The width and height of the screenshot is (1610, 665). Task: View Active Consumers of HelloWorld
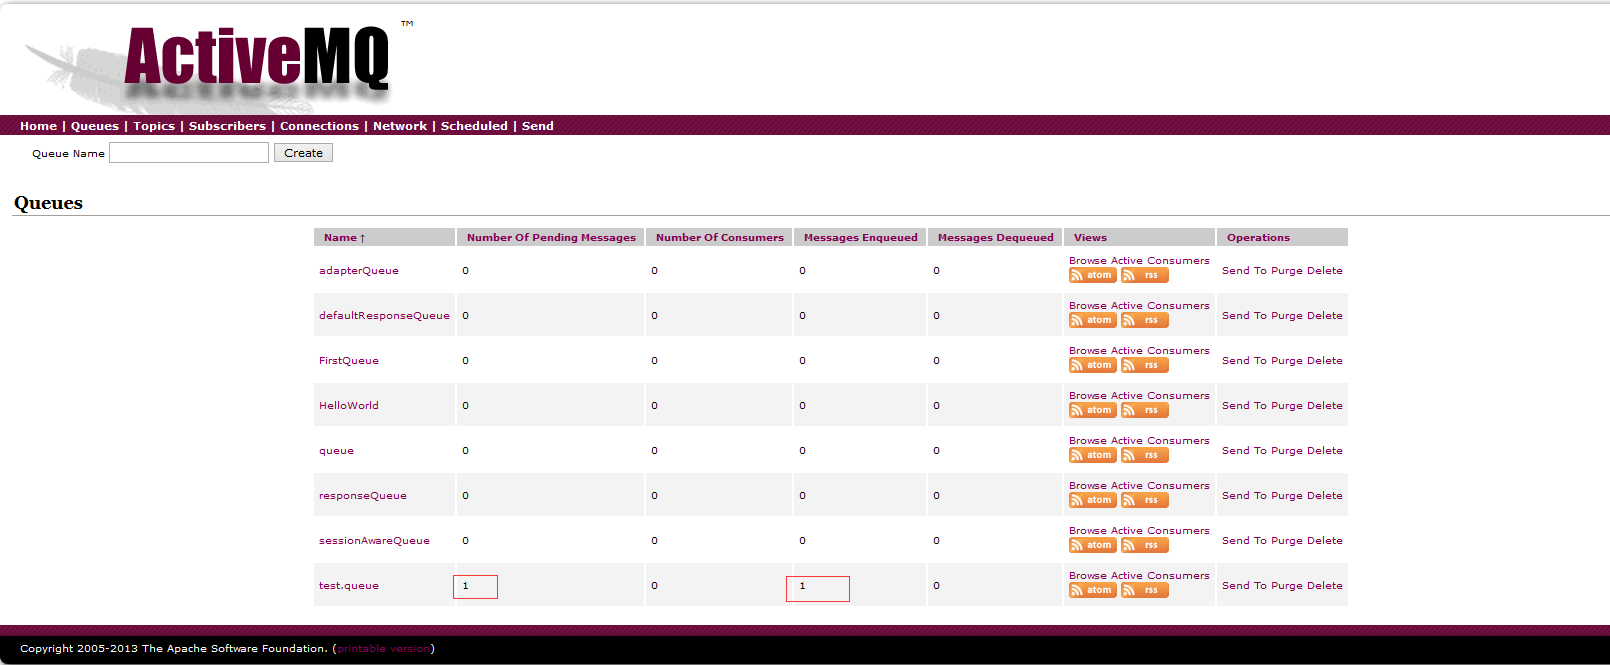(x=1160, y=396)
